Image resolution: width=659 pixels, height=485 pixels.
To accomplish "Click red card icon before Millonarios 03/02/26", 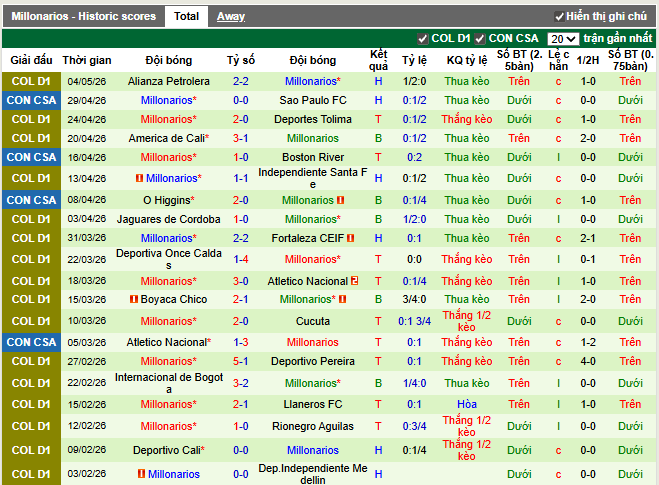I will (142, 474).
